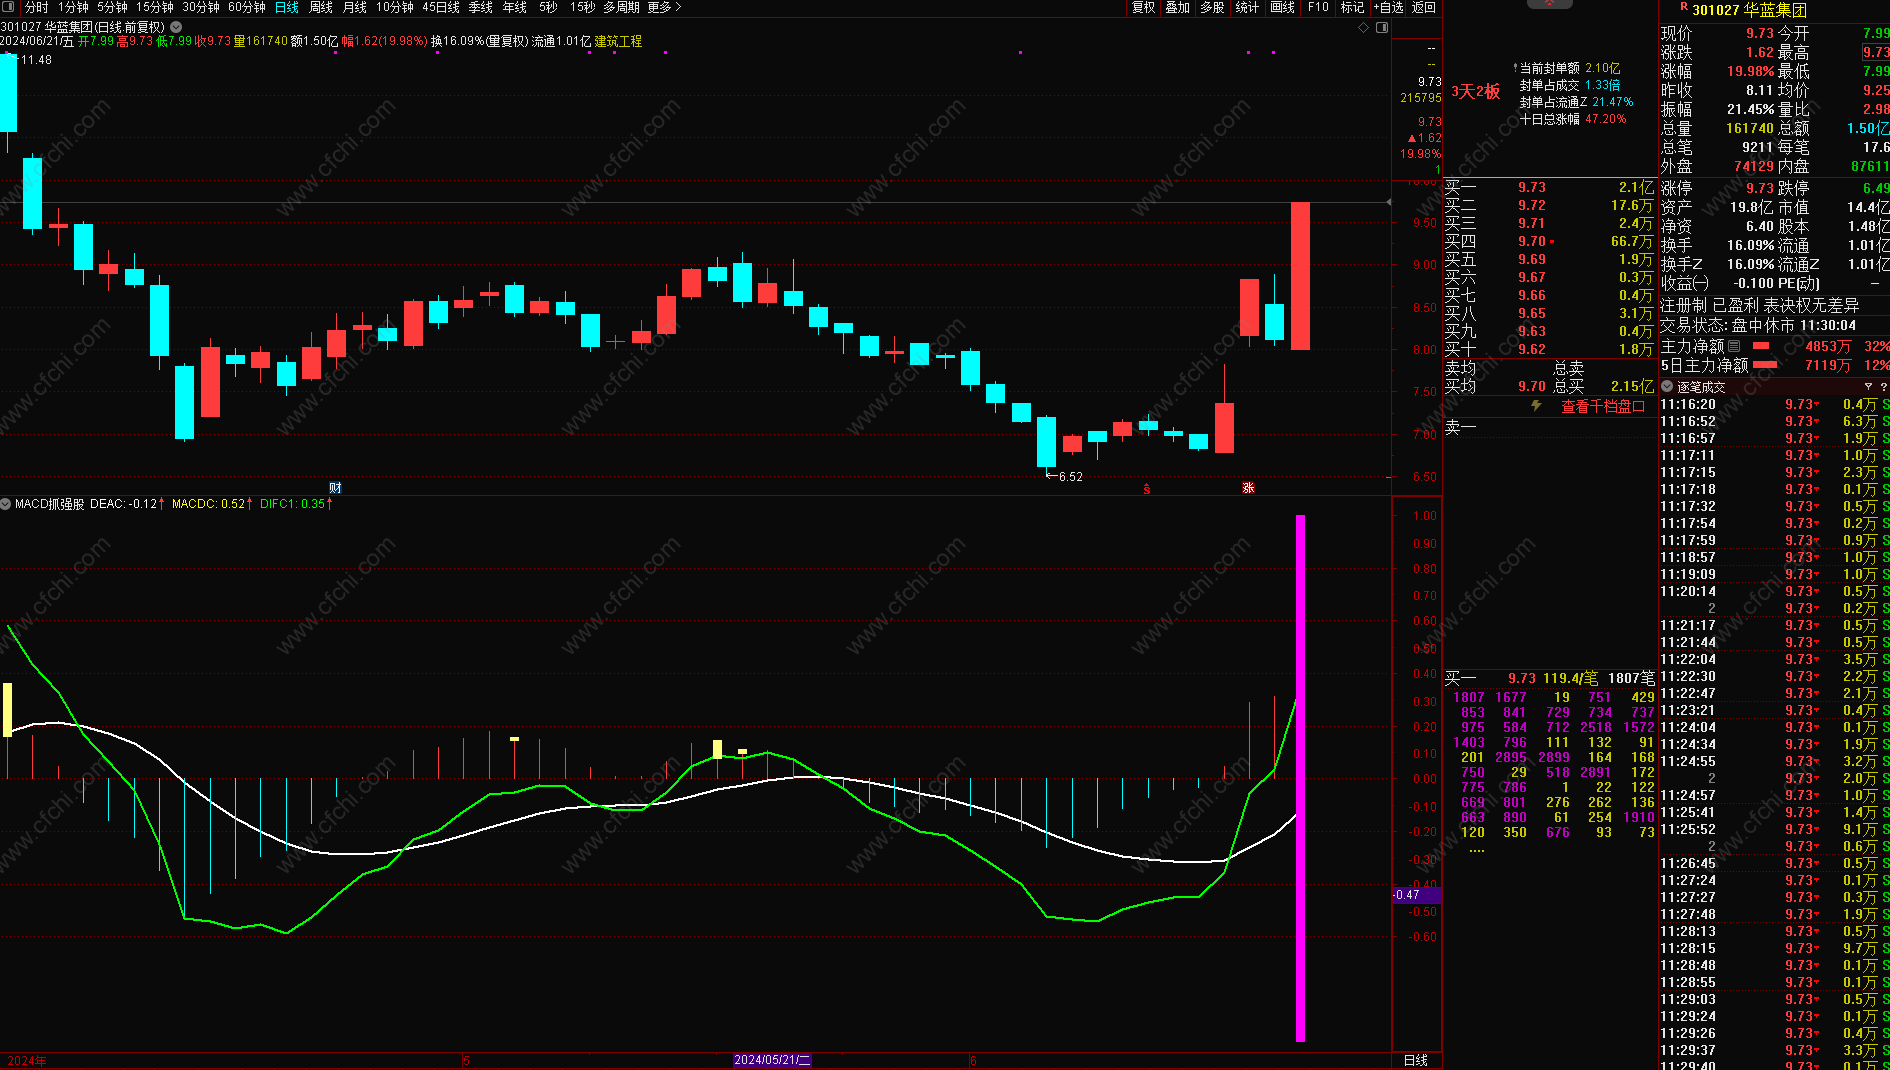Click the info marker beside 当前封单额
The width and height of the screenshot is (1890, 1070).
point(1515,68)
